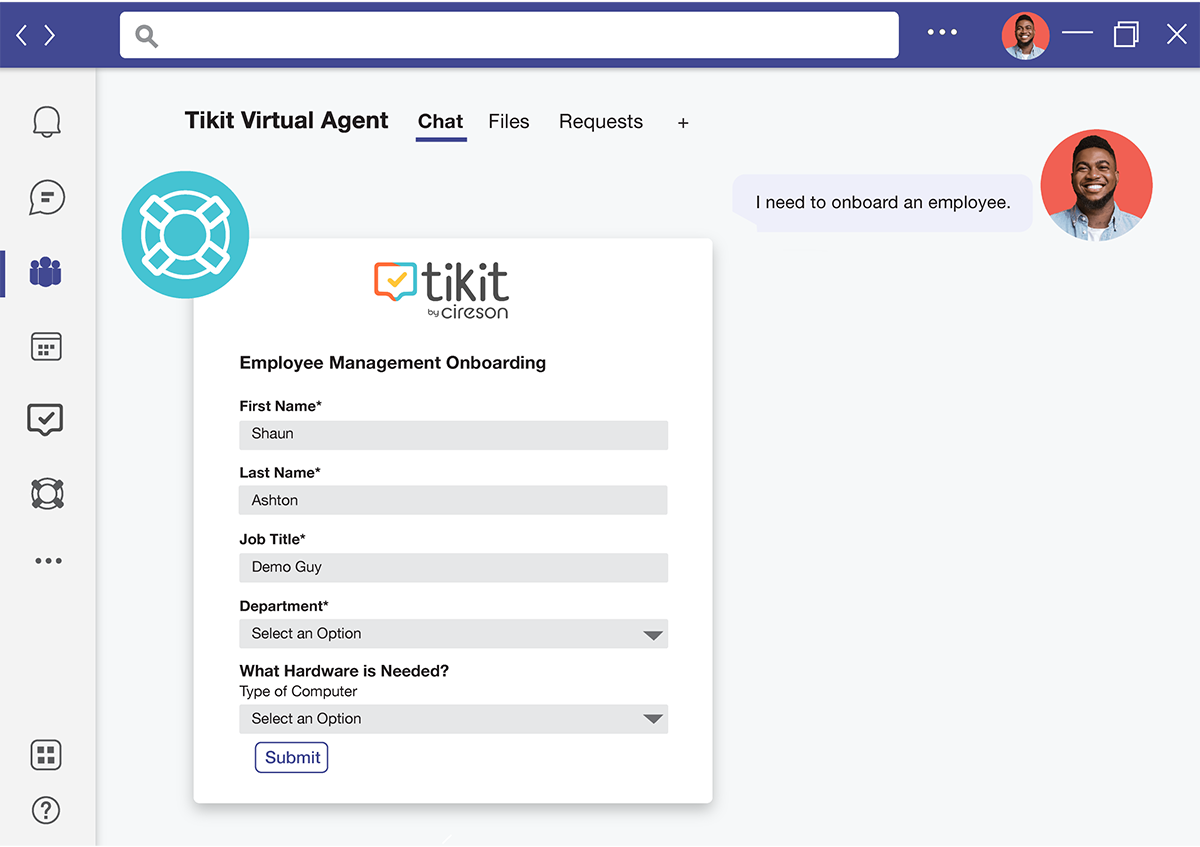Click the magnifier search icon
This screenshot has height=847, width=1200.
[x=147, y=36]
